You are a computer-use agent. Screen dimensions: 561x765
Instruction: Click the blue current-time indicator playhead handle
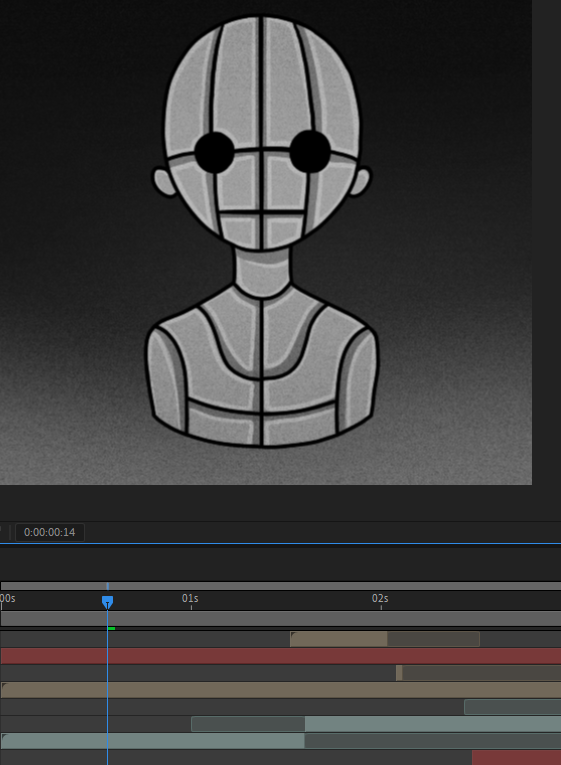(107, 602)
